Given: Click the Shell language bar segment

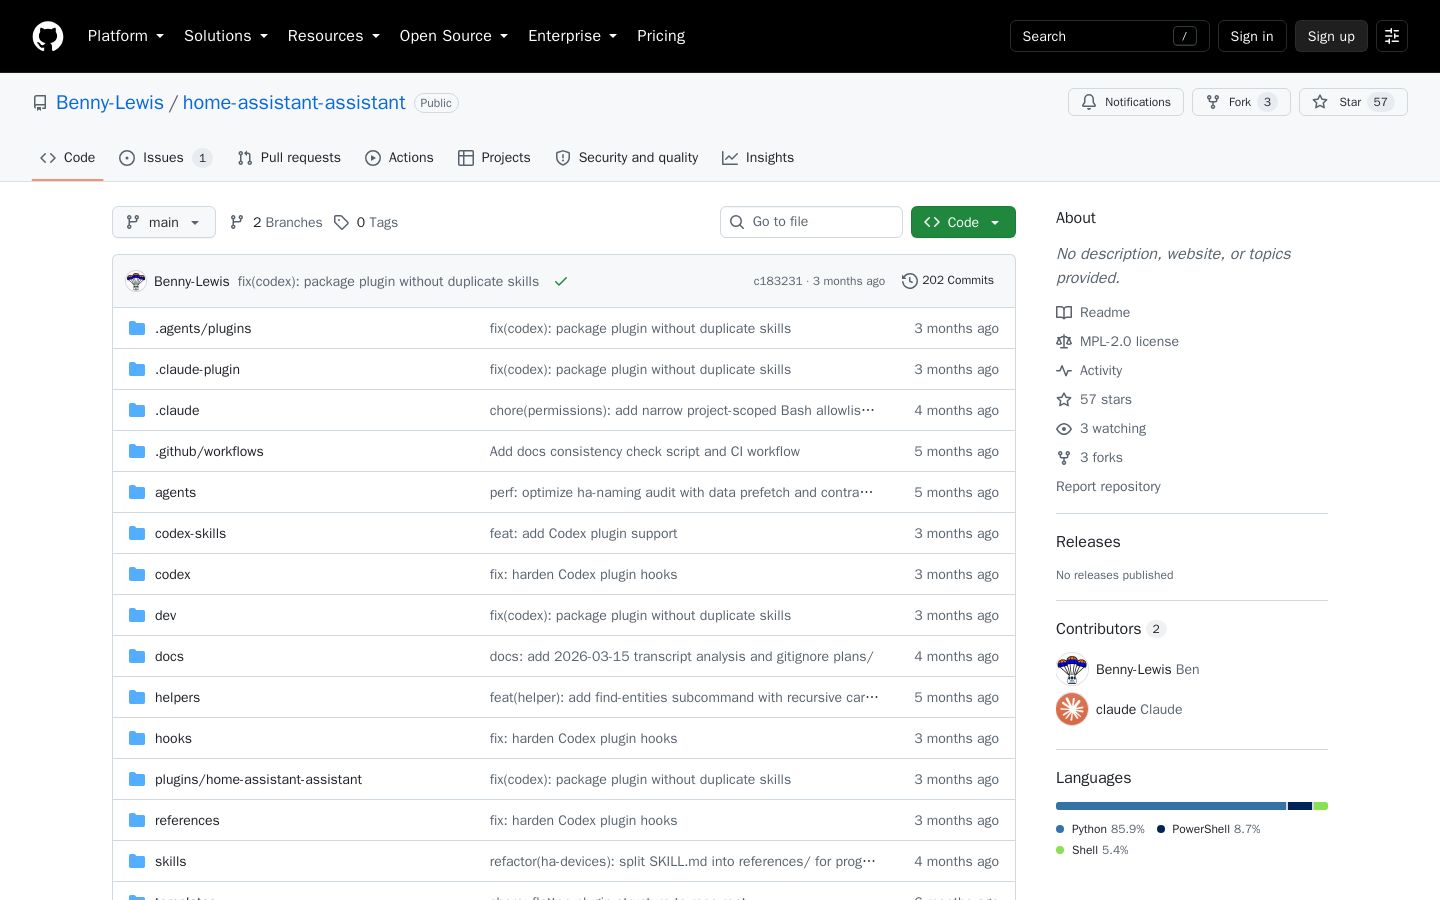Looking at the screenshot, I should 1321,806.
